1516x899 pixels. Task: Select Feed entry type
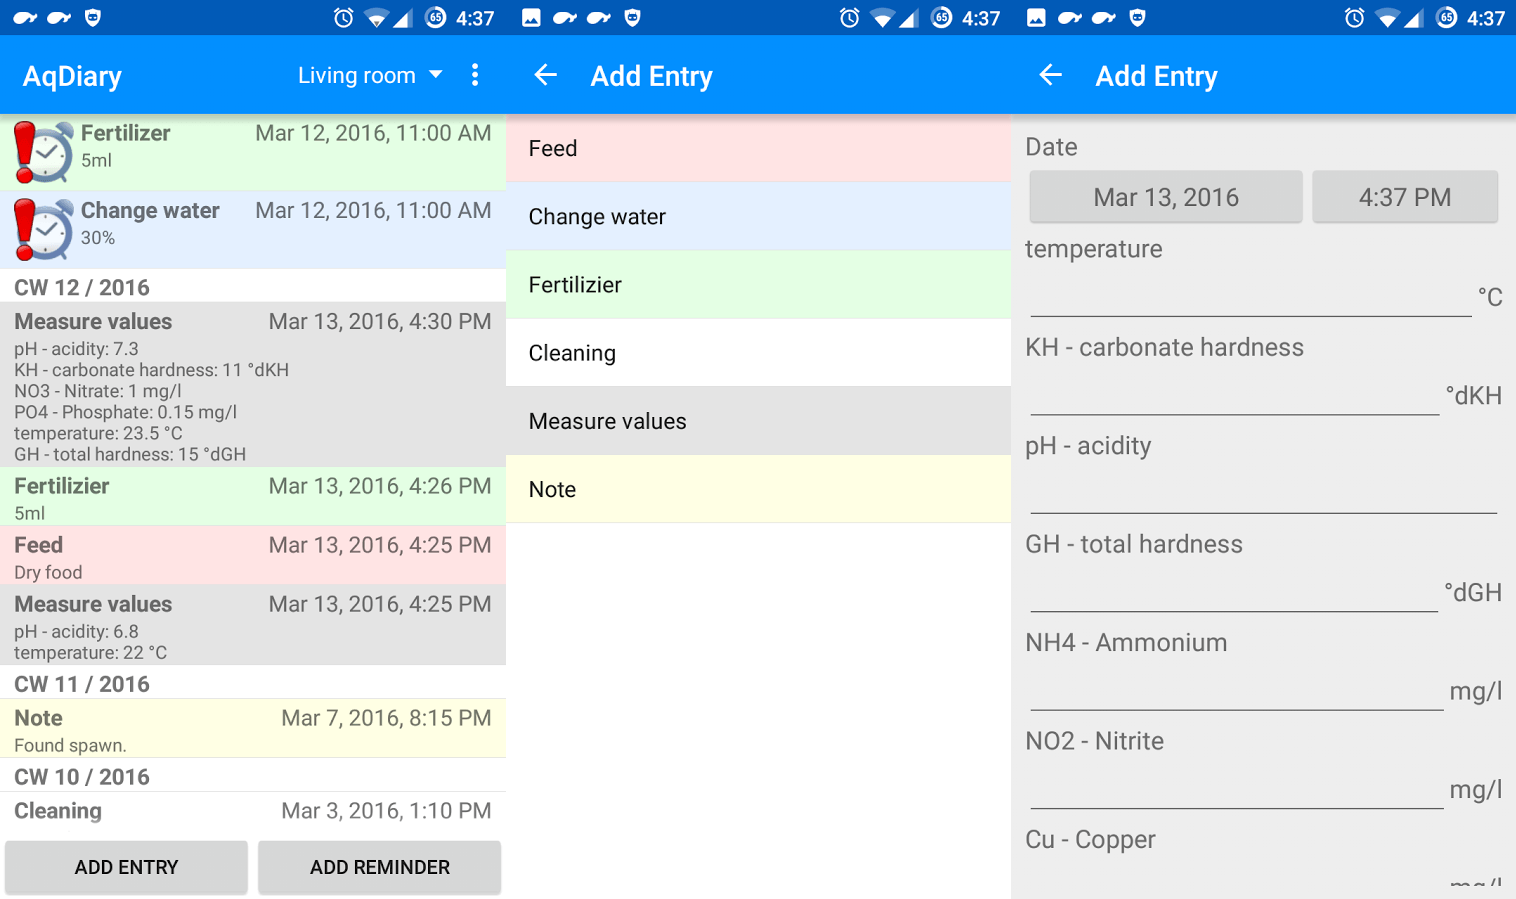(x=758, y=148)
